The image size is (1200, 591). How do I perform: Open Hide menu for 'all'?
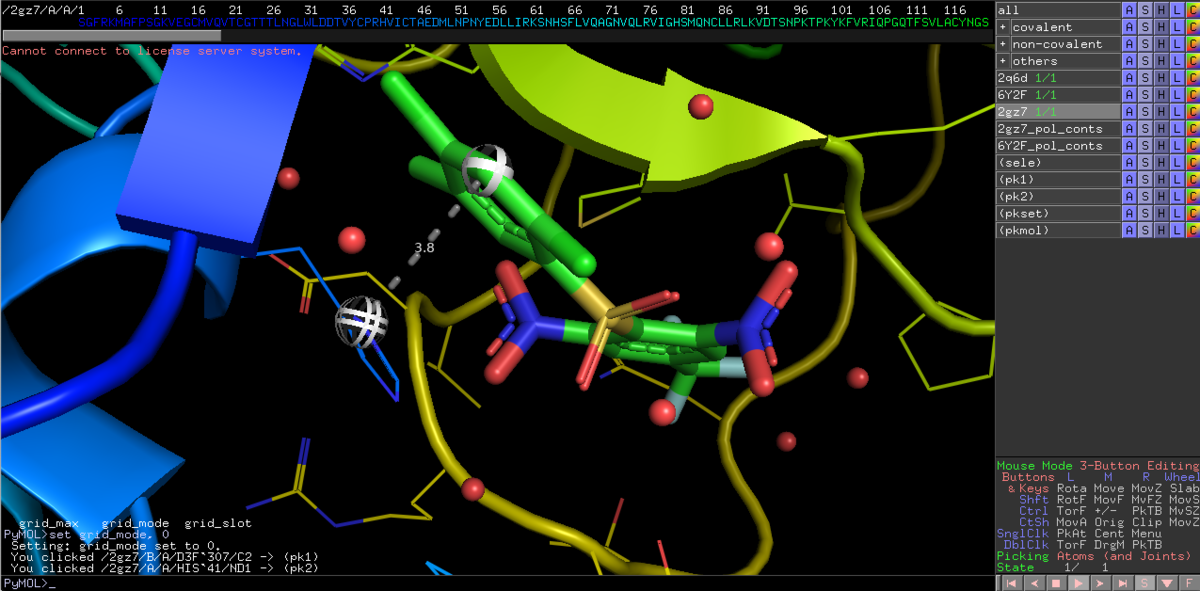coord(1161,10)
